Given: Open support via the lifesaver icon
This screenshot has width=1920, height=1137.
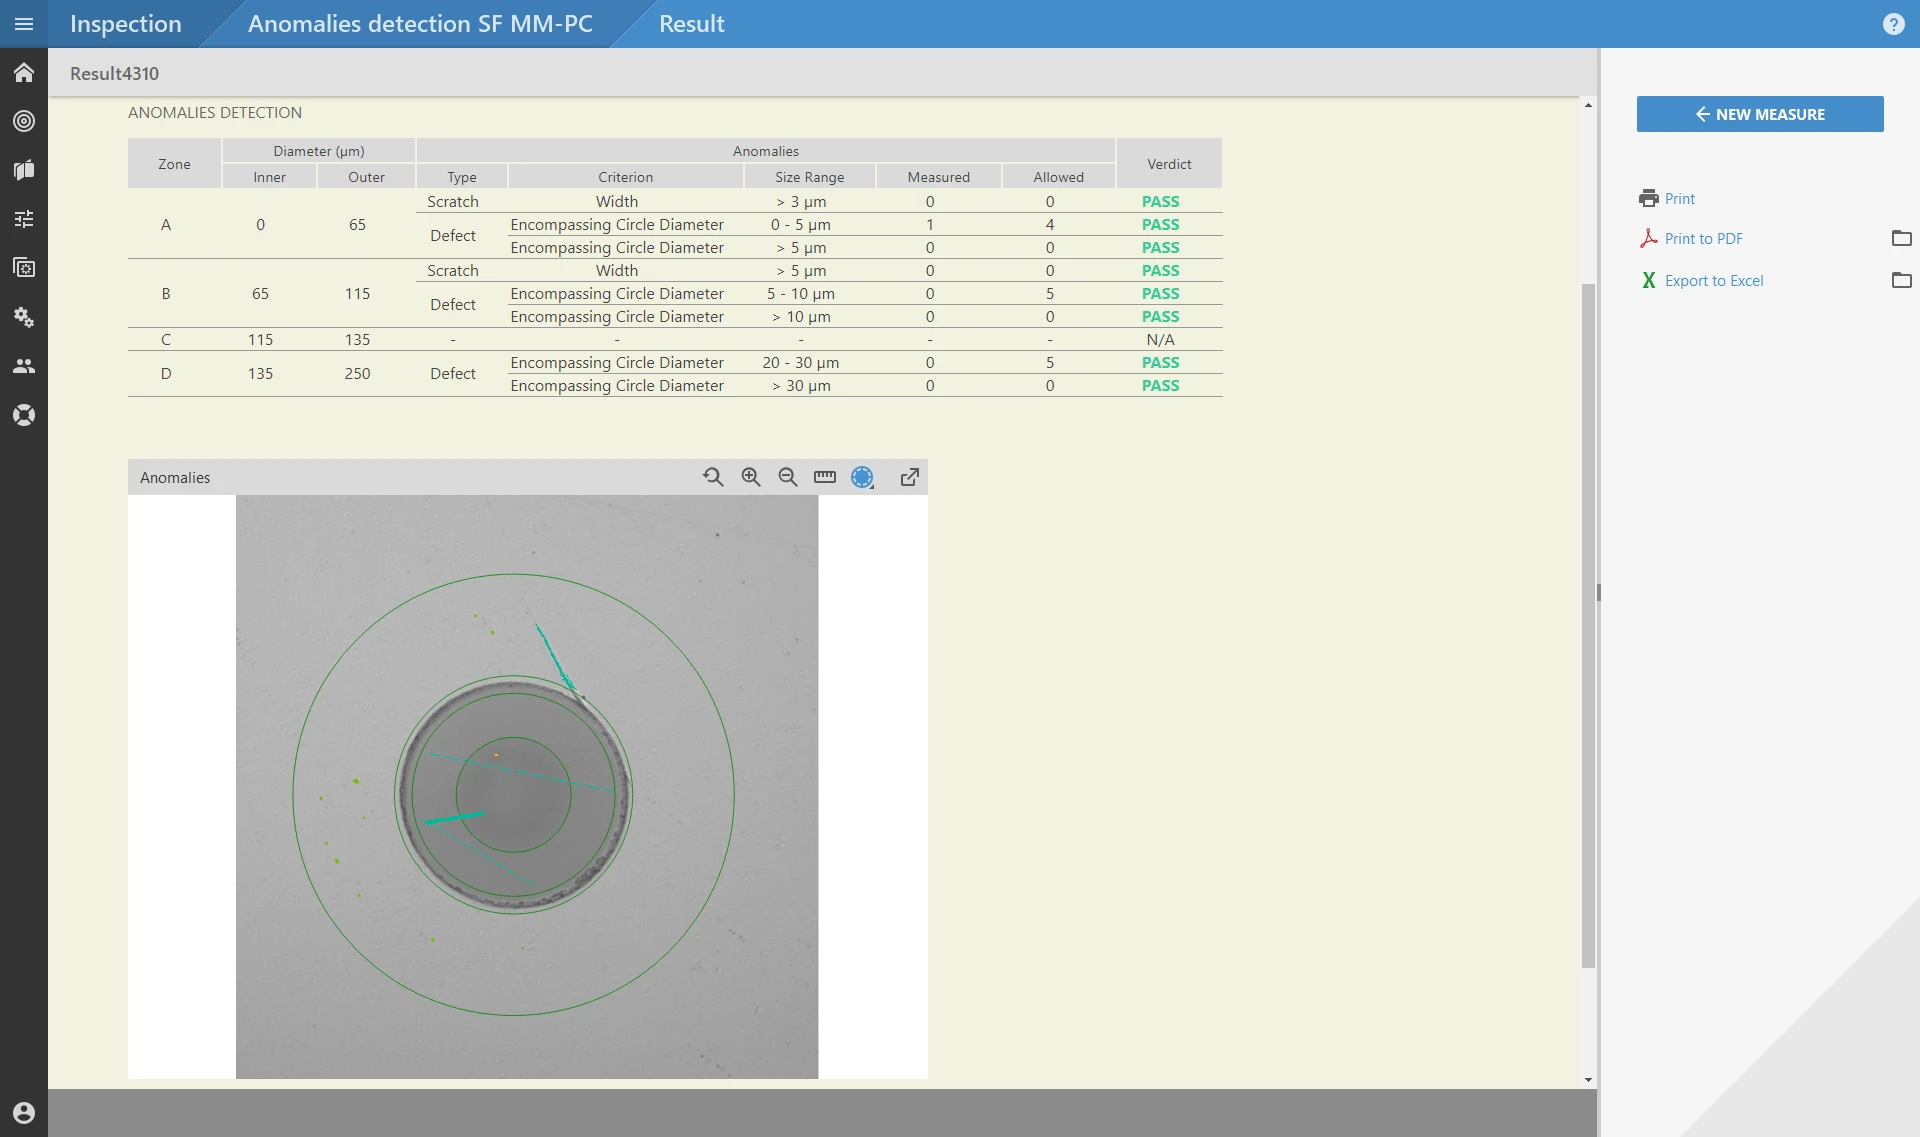Looking at the screenshot, I should pos(24,414).
